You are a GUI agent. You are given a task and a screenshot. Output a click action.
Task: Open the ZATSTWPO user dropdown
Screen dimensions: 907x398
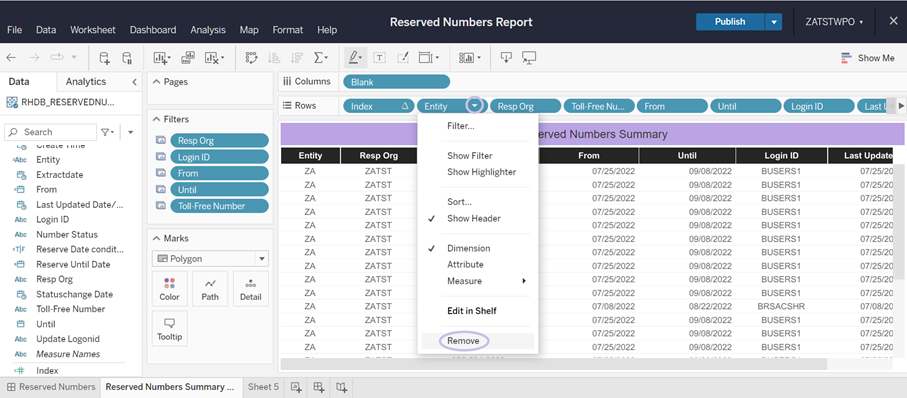[x=834, y=22]
